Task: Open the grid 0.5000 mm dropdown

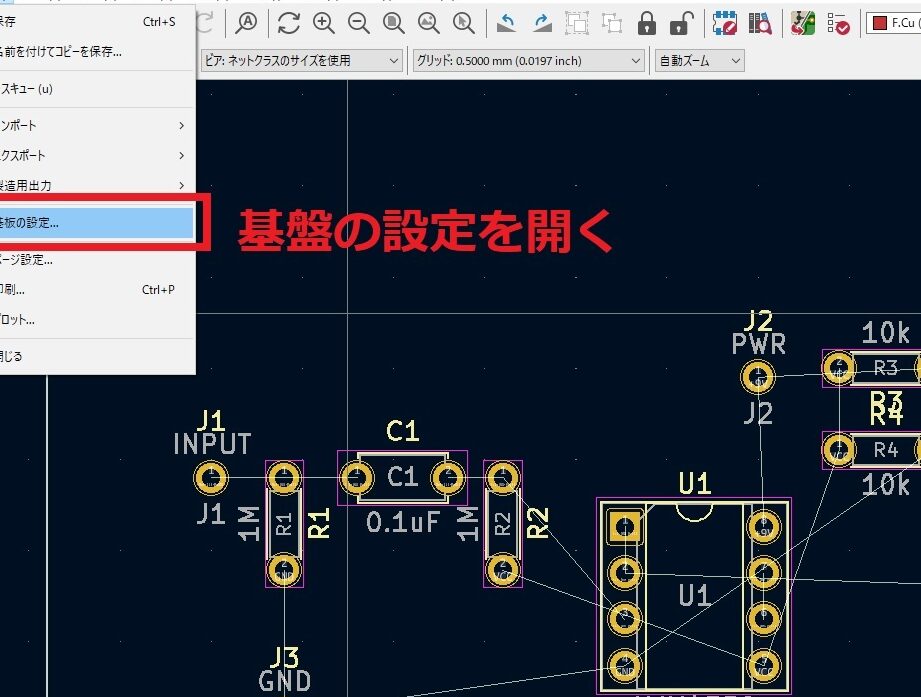Action: pos(528,61)
